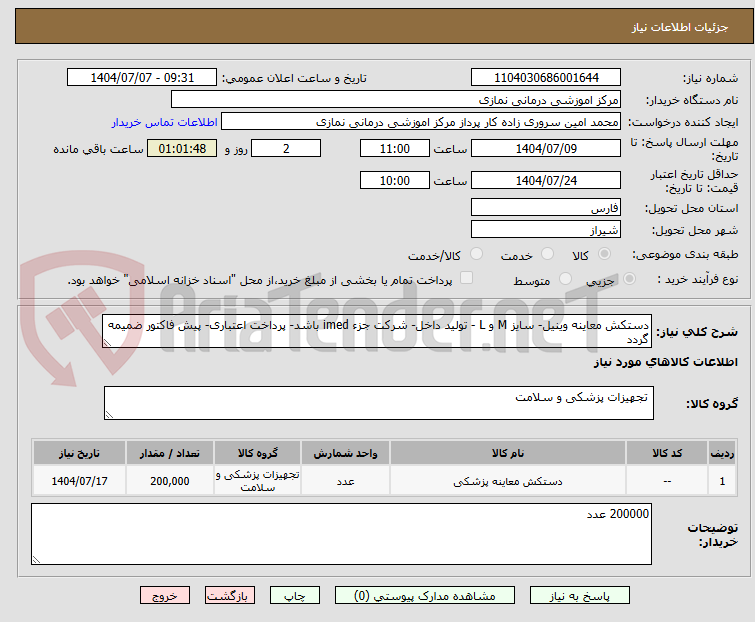Image resolution: width=755 pixels, height=622 pixels.
Task: Click the پاسخ به نیاز button
Action: coord(579,596)
